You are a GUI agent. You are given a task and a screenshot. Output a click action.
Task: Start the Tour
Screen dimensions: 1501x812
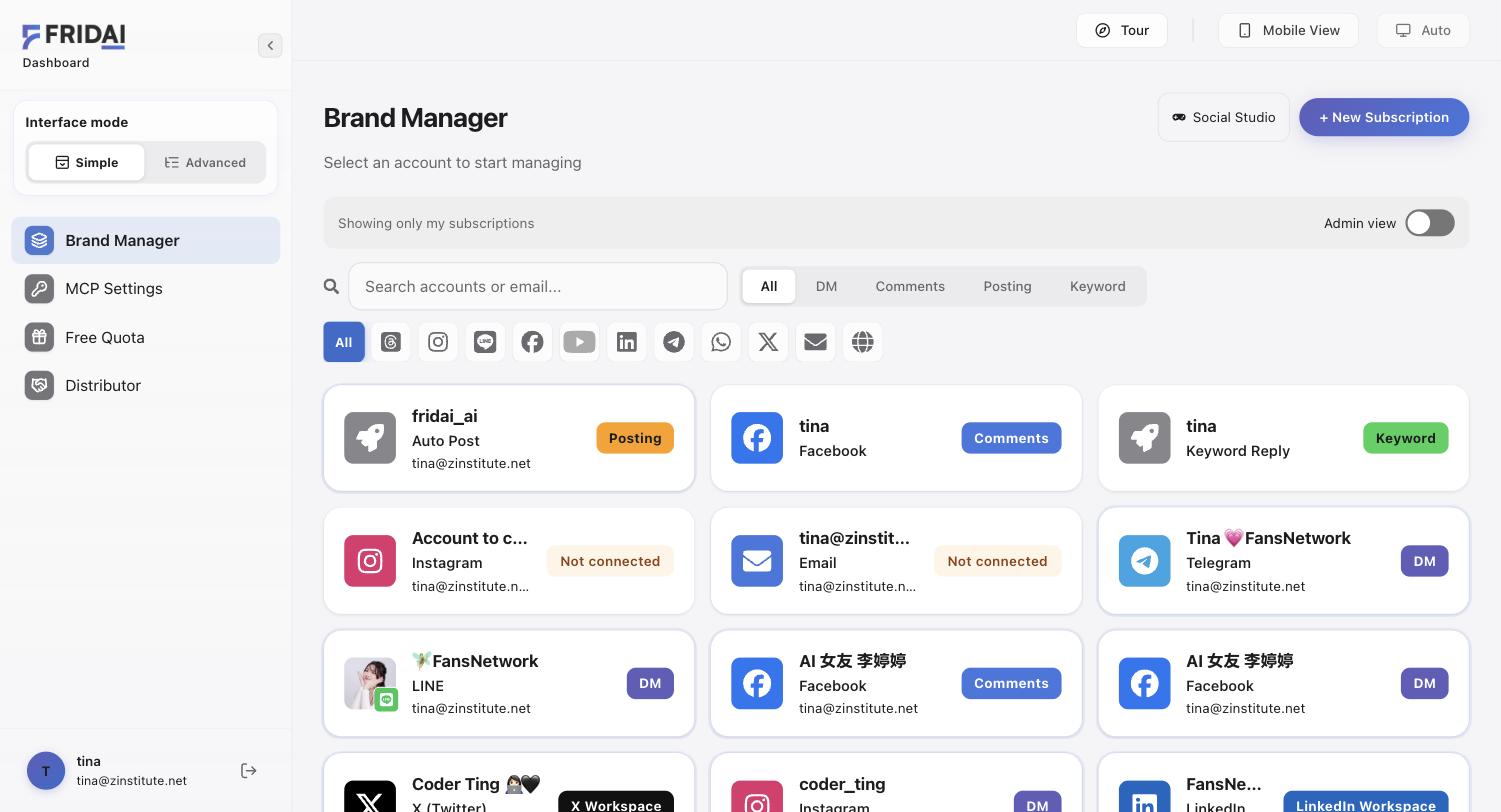[1122, 30]
